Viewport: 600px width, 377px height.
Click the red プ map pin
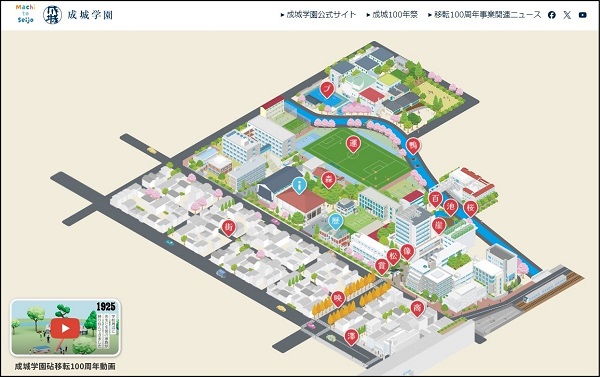327,90
